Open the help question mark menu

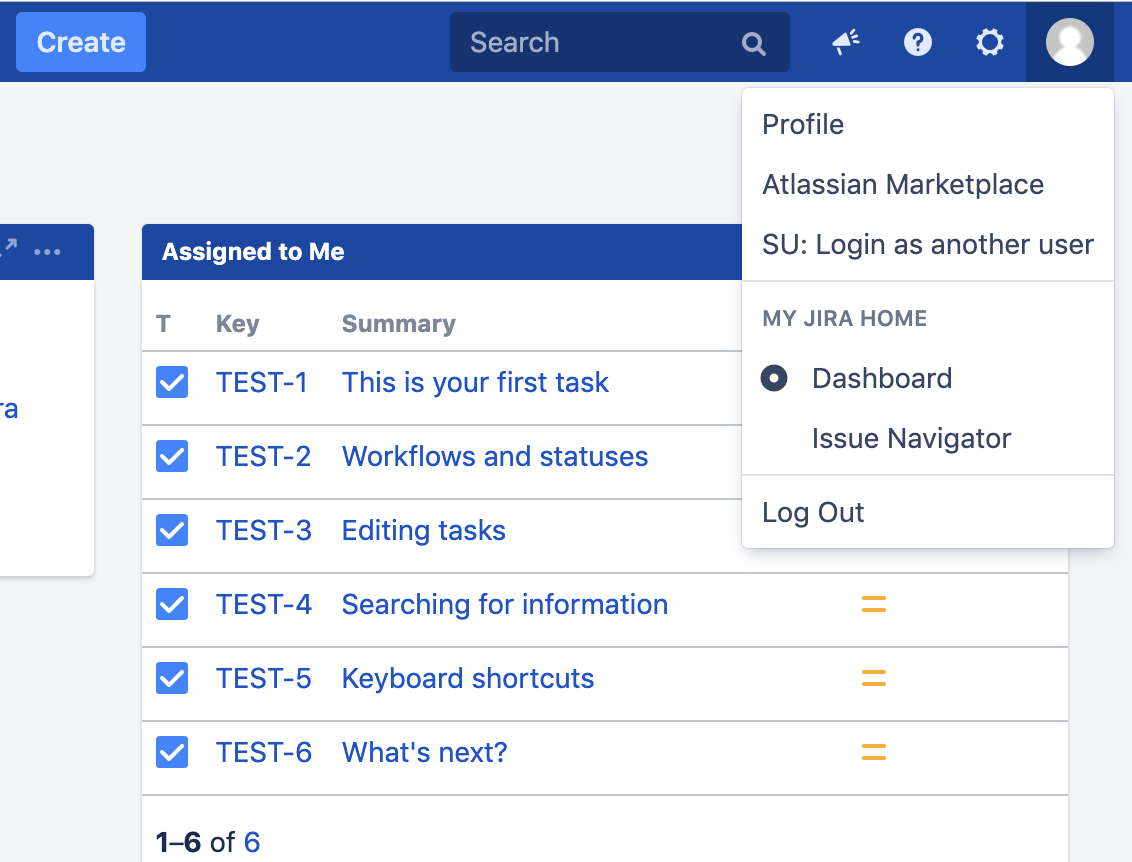tap(918, 42)
